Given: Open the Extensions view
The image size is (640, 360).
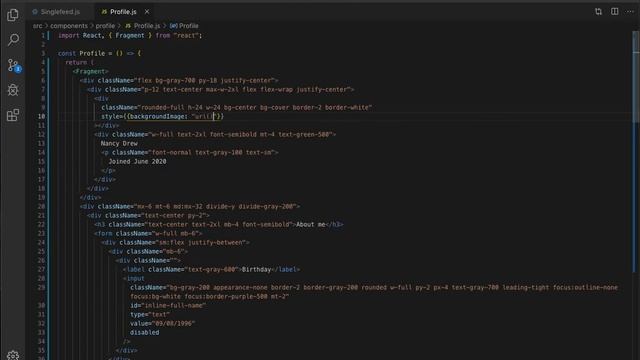Looking at the screenshot, I should [x=13, y=115].
